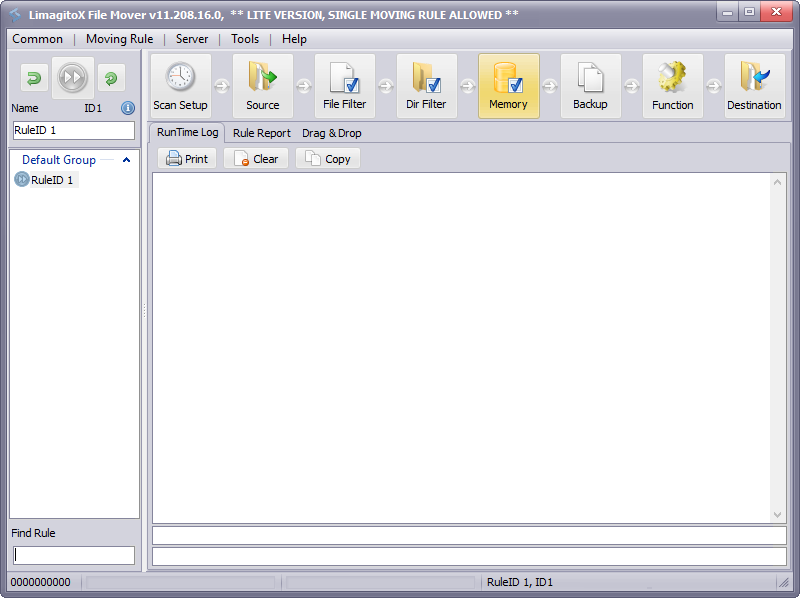Open the Backup settings
800x598 pixels.
591,86
